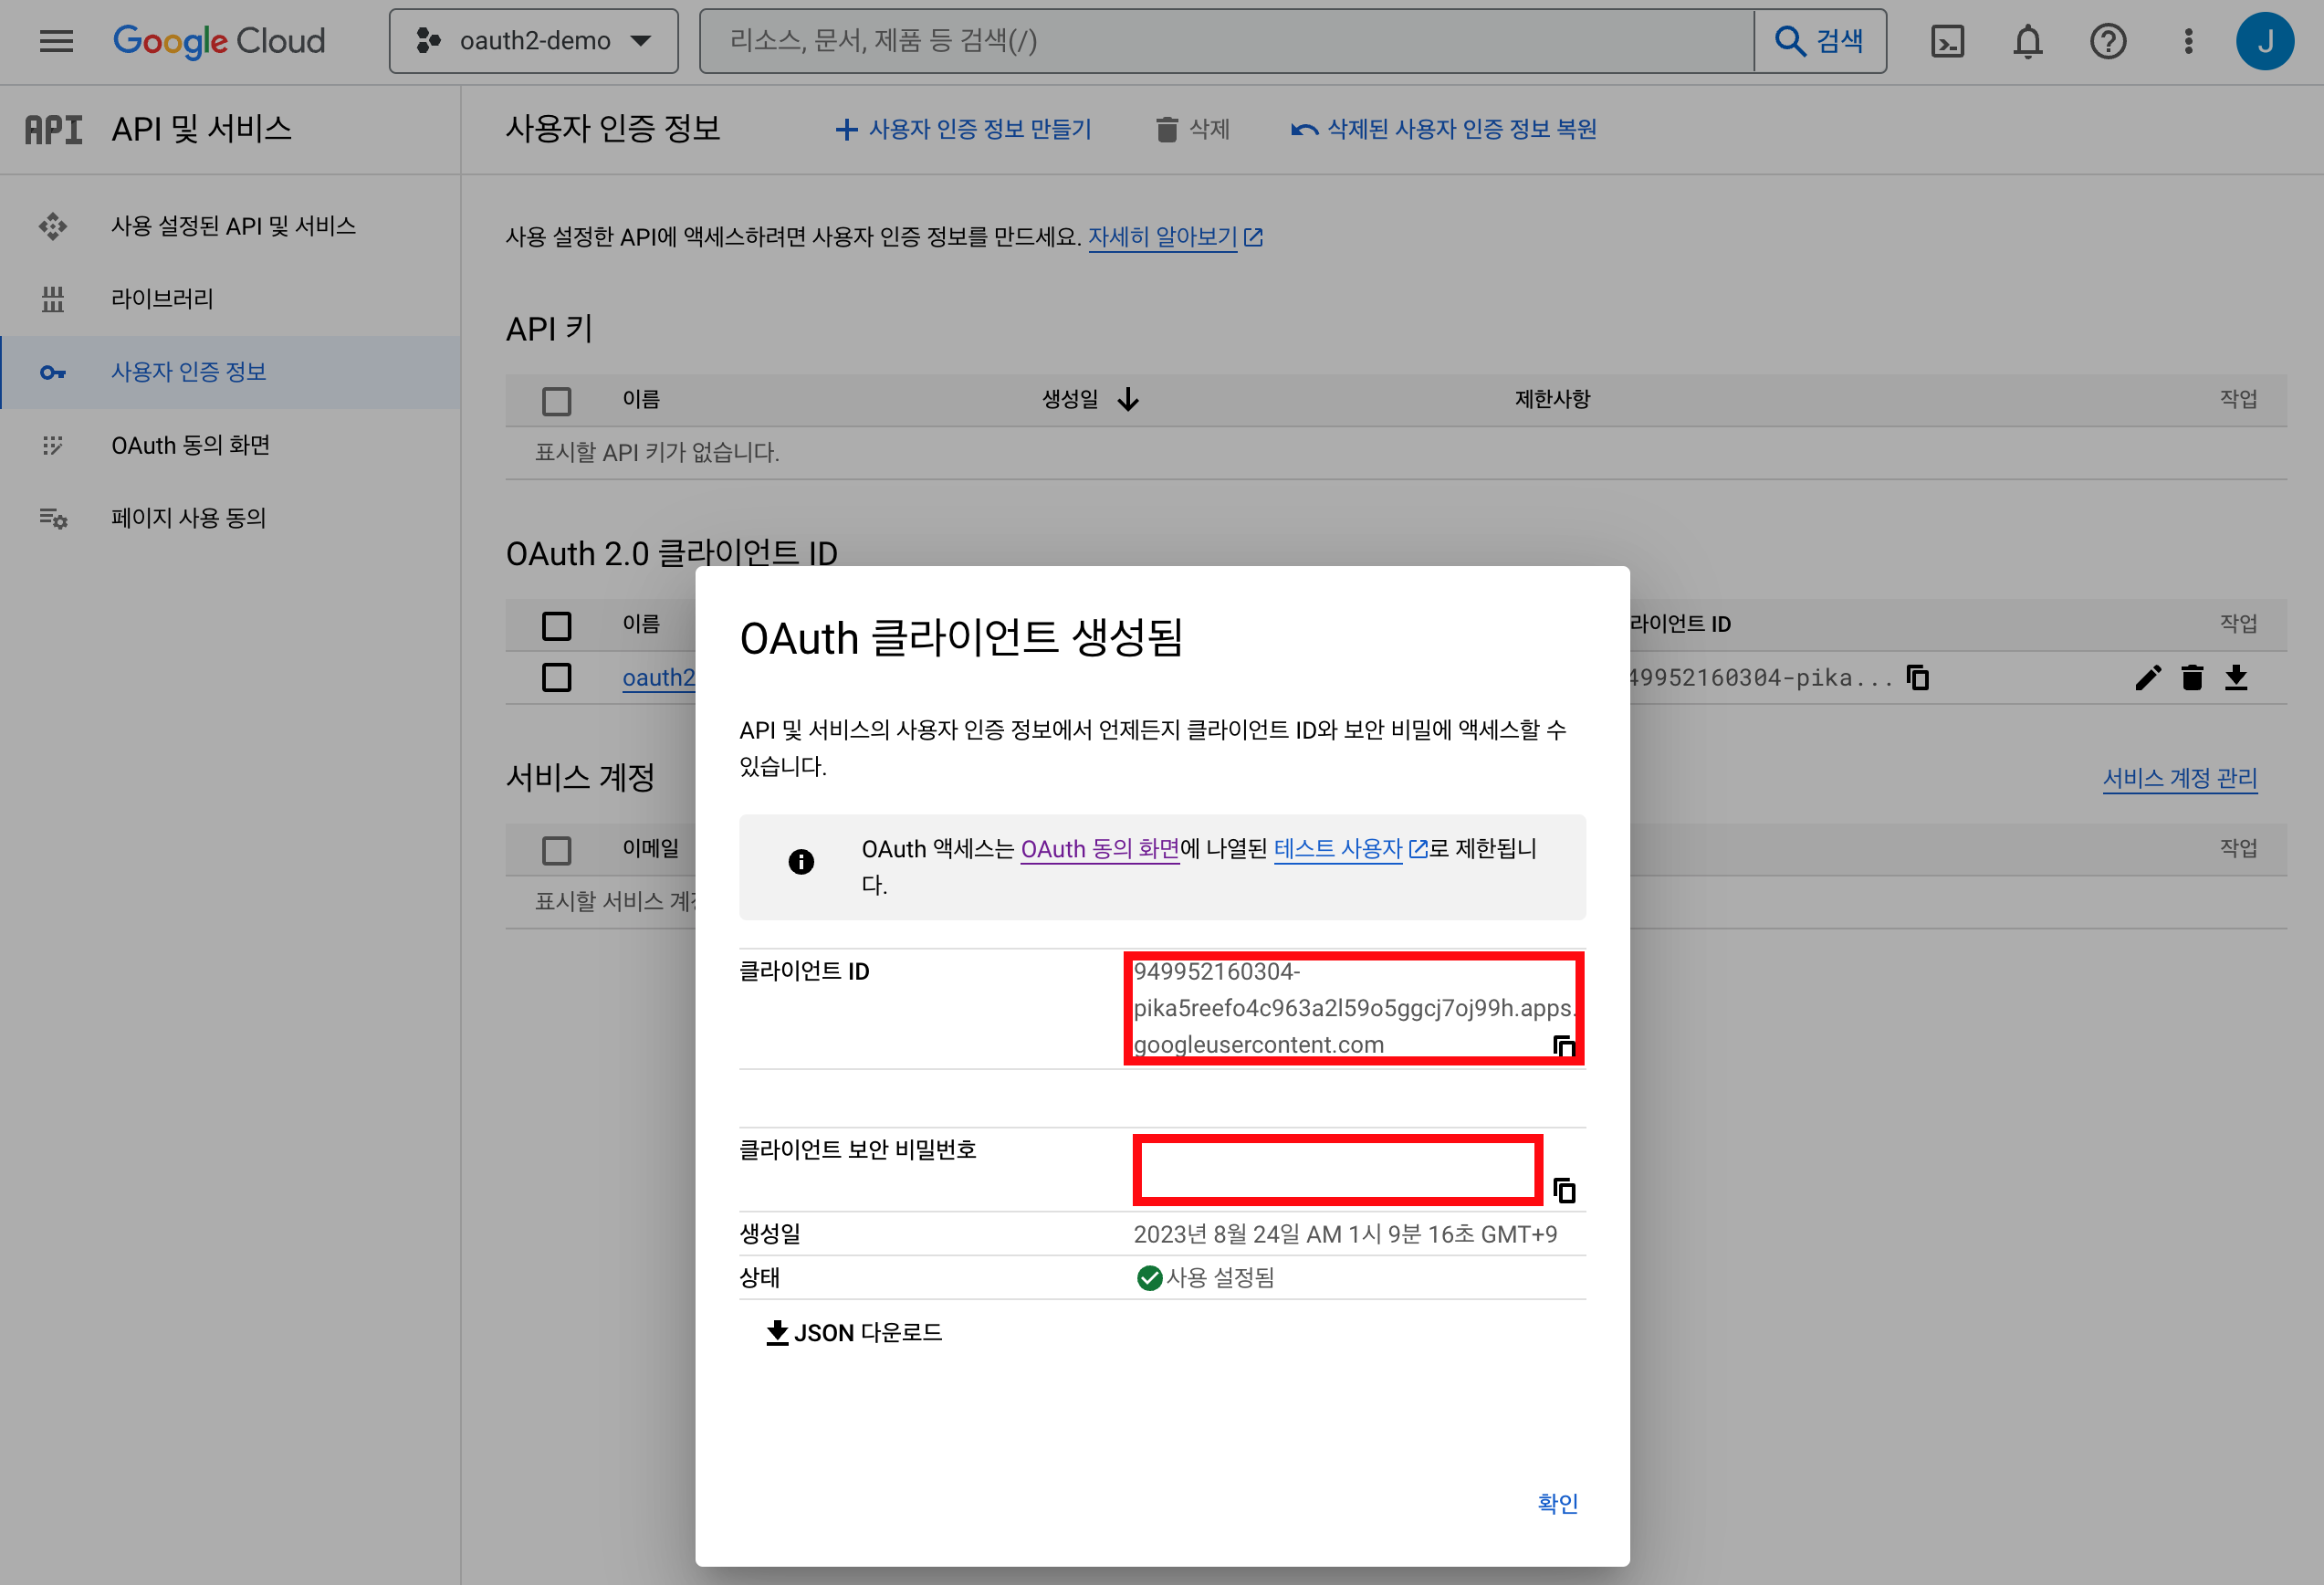Click 확인 to close the dialog

(x=1557, y=1503)
